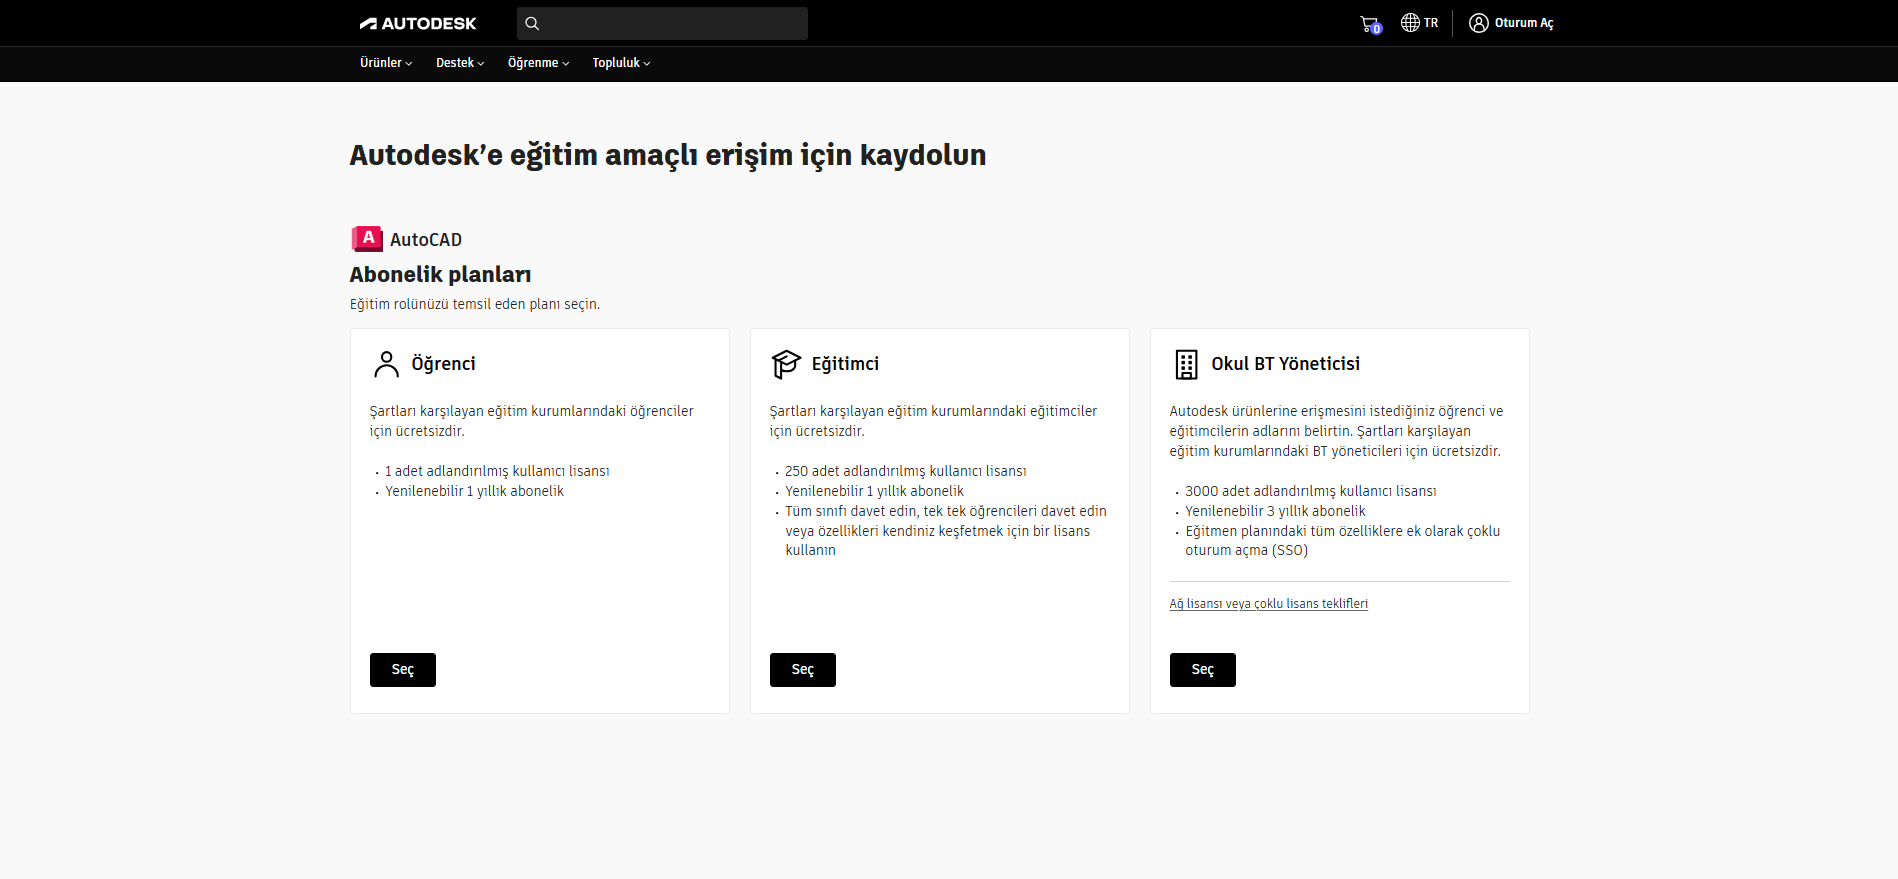Image resolution: width=1898 pixels, height=879 pixels.
Task: Click the Abonelik planları heading
Action: [x=440, y=275]
